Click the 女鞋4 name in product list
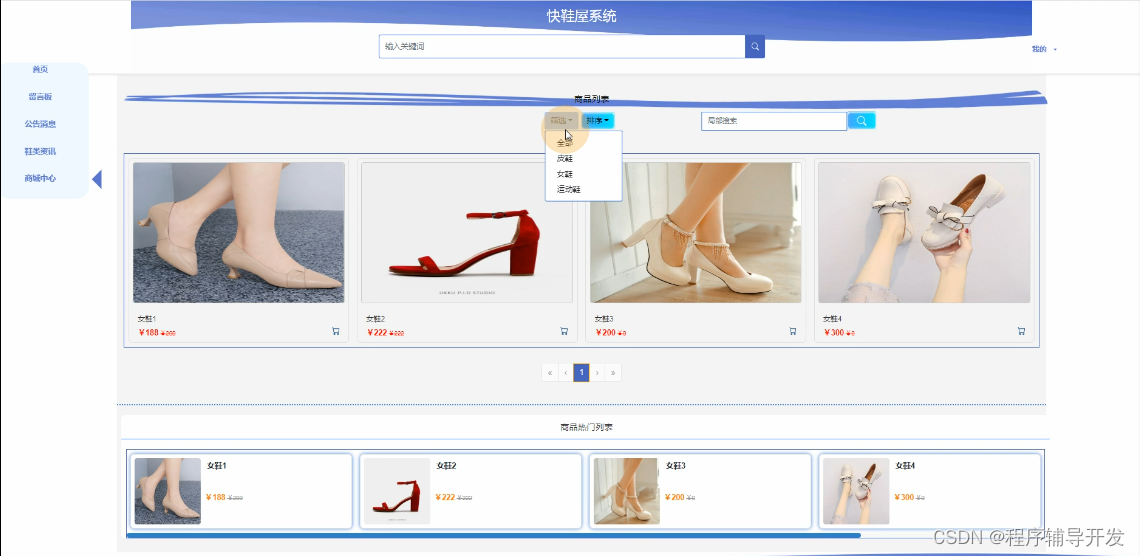1140x556 pixels. click(x=832, y=318)
